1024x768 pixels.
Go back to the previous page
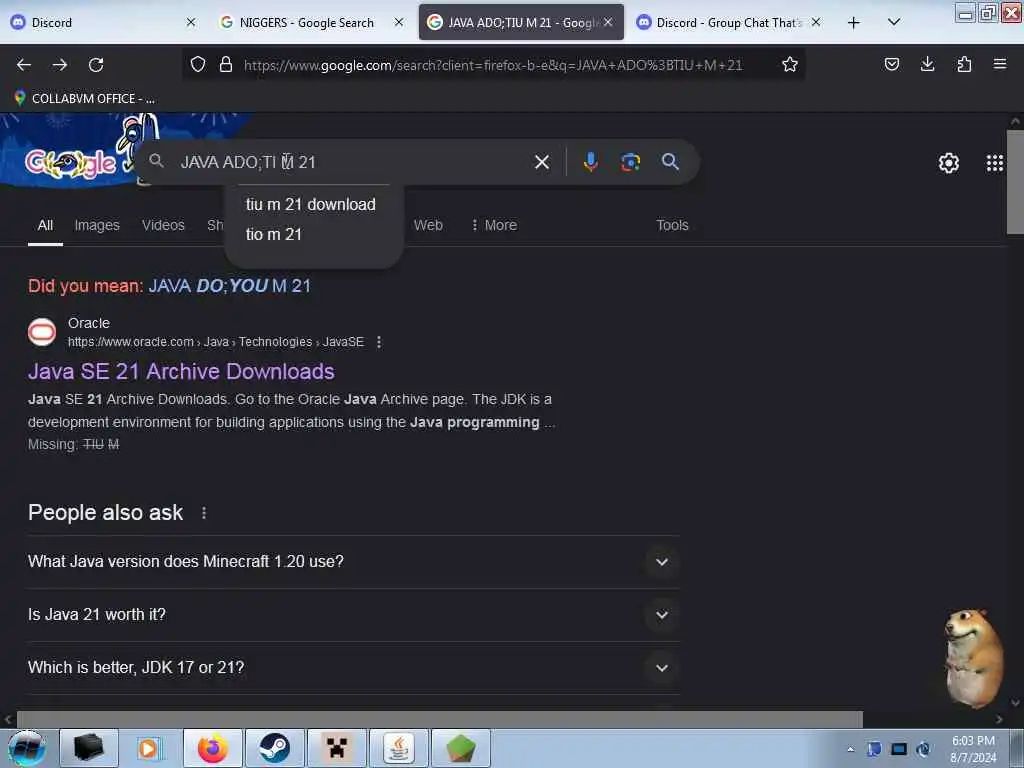[24, 65]
